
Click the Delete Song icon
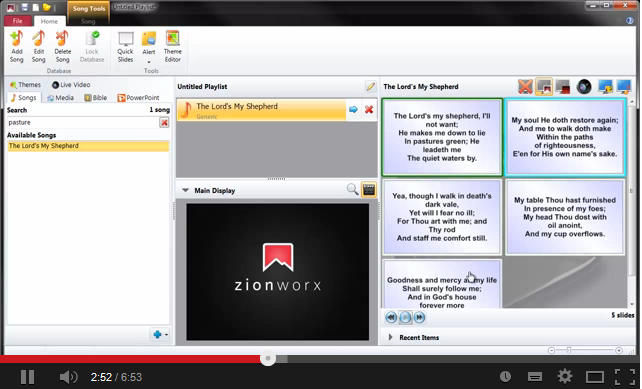(63, 47)
